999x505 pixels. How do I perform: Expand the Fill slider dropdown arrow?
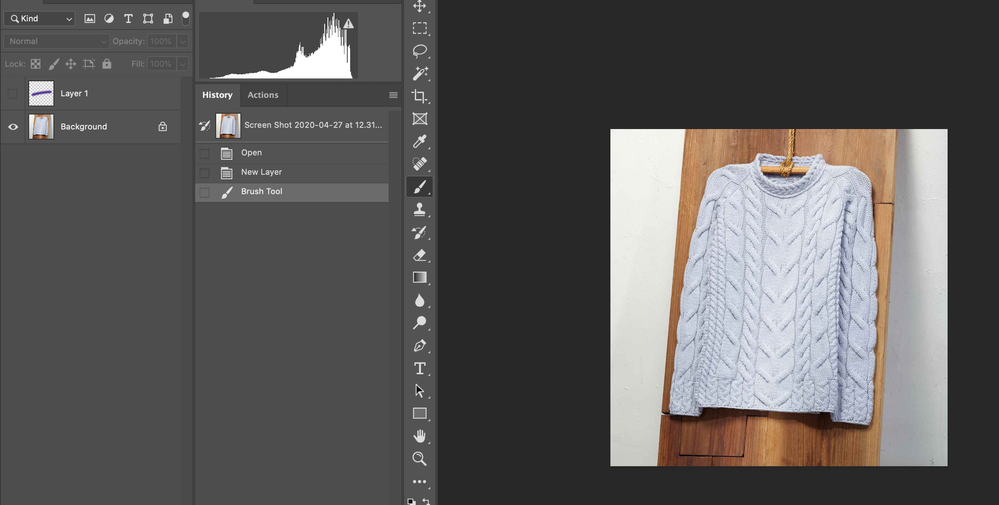click(x=183, y=64)
